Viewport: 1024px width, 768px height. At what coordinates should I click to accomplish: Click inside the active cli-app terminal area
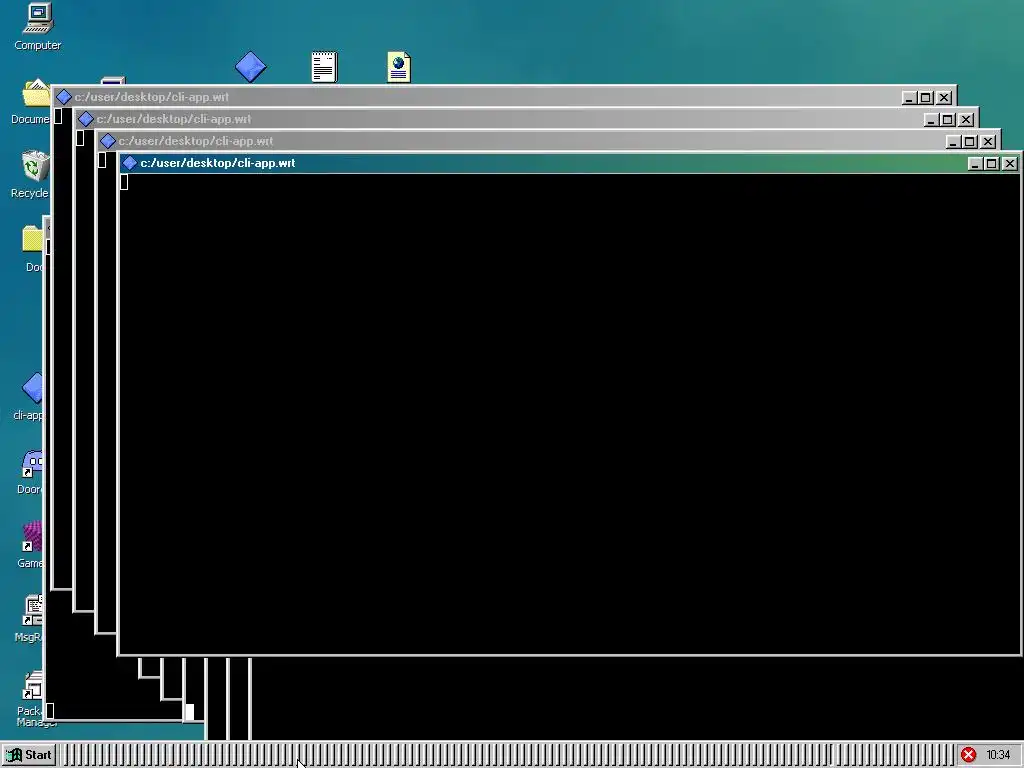pos(569,414)
